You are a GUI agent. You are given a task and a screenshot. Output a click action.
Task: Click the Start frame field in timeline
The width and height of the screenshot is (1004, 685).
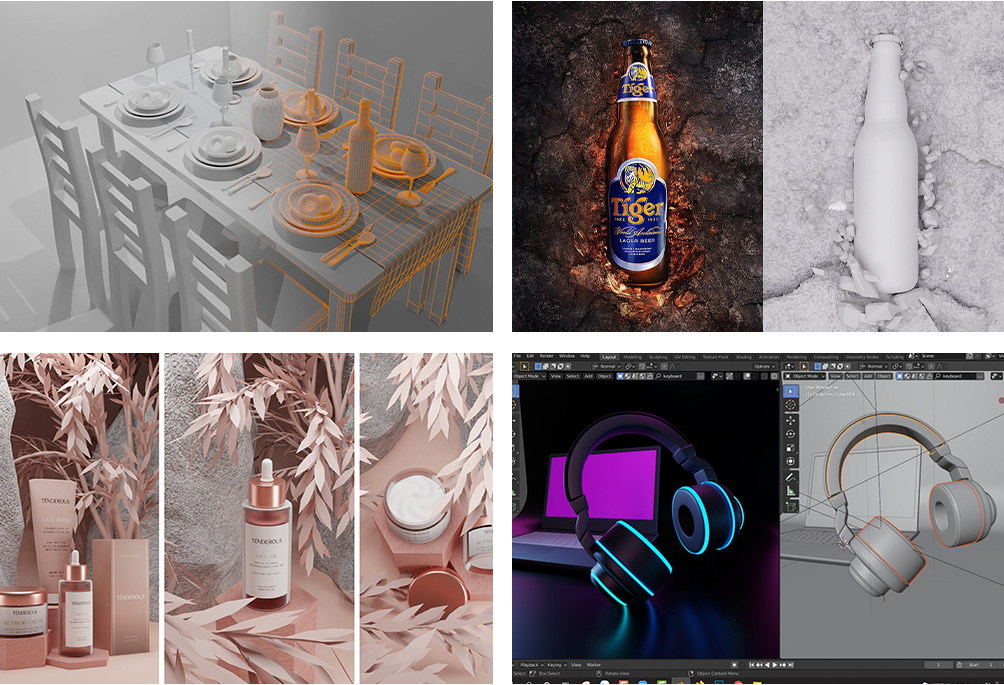coord(981,665)
